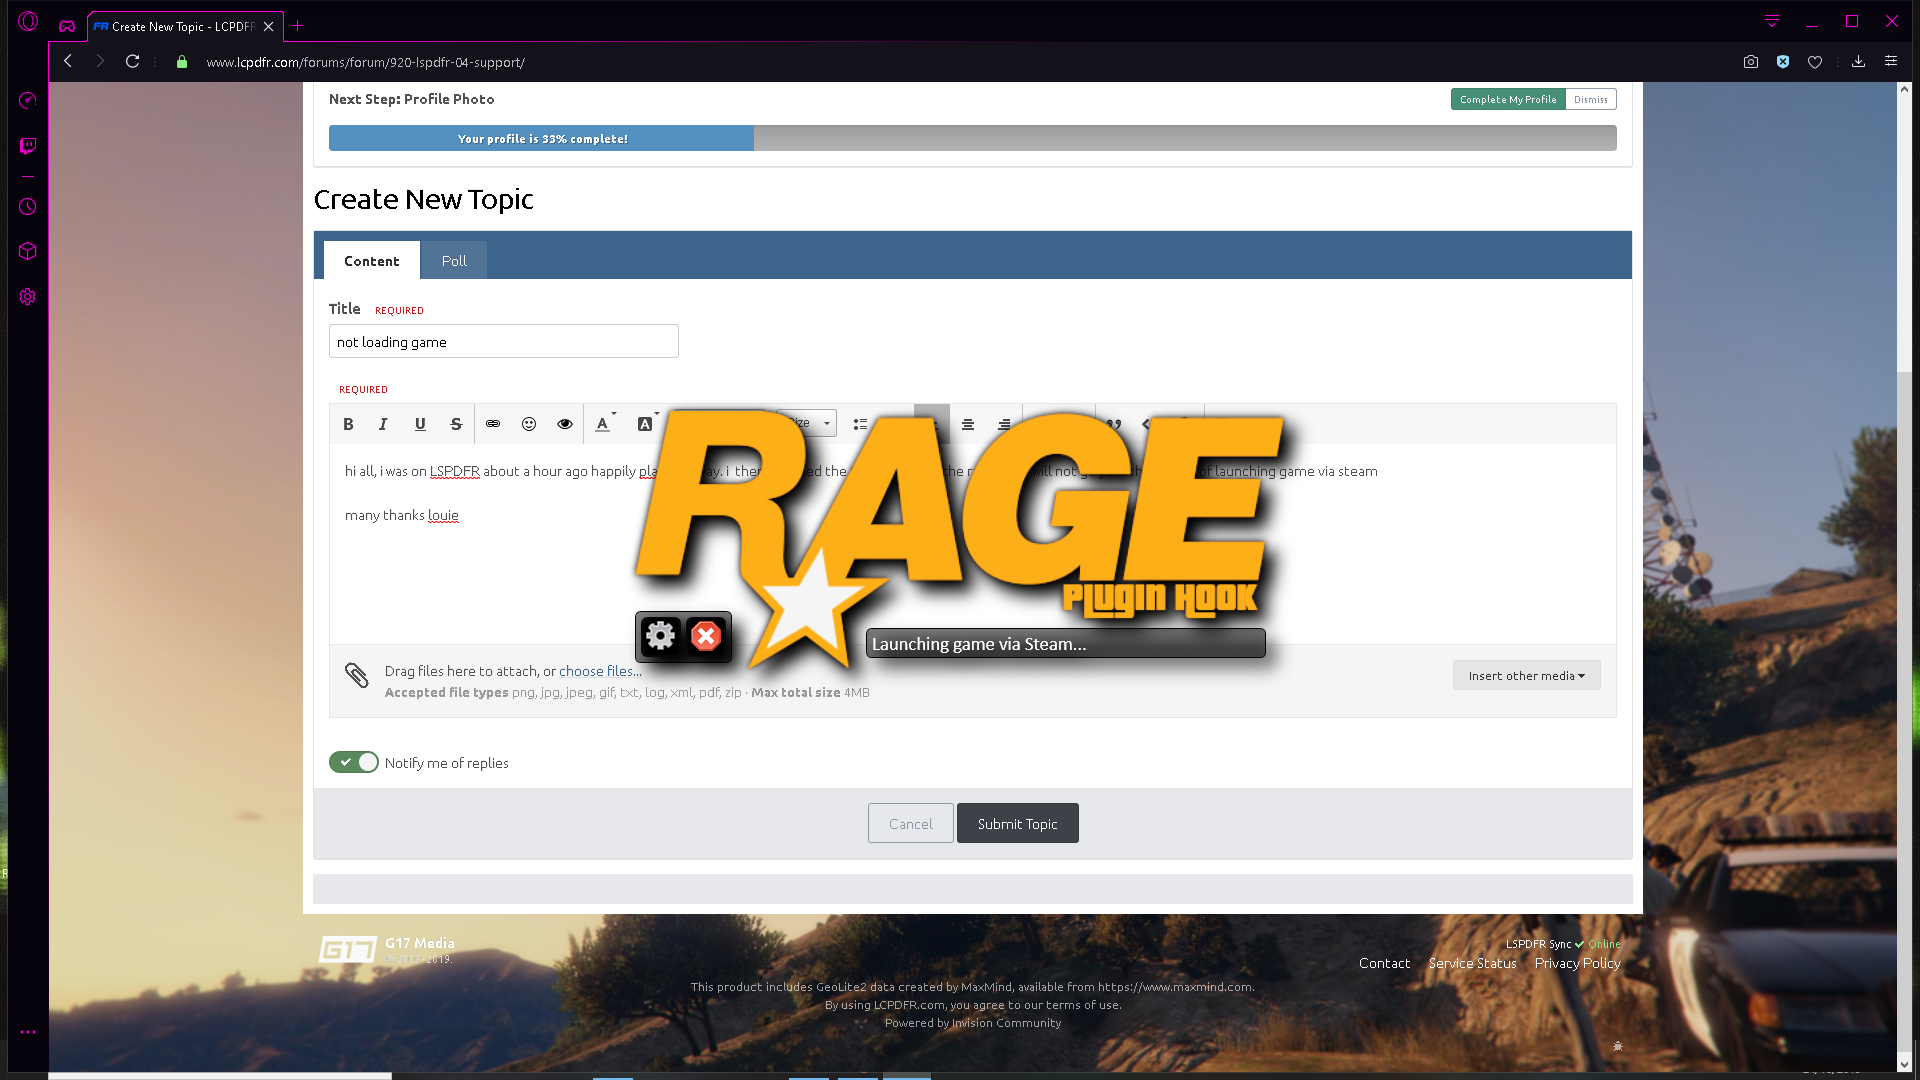Insert spoiler with eye icon
The width and height of the screenshot is (1920, 1080).
pos(565,424)
